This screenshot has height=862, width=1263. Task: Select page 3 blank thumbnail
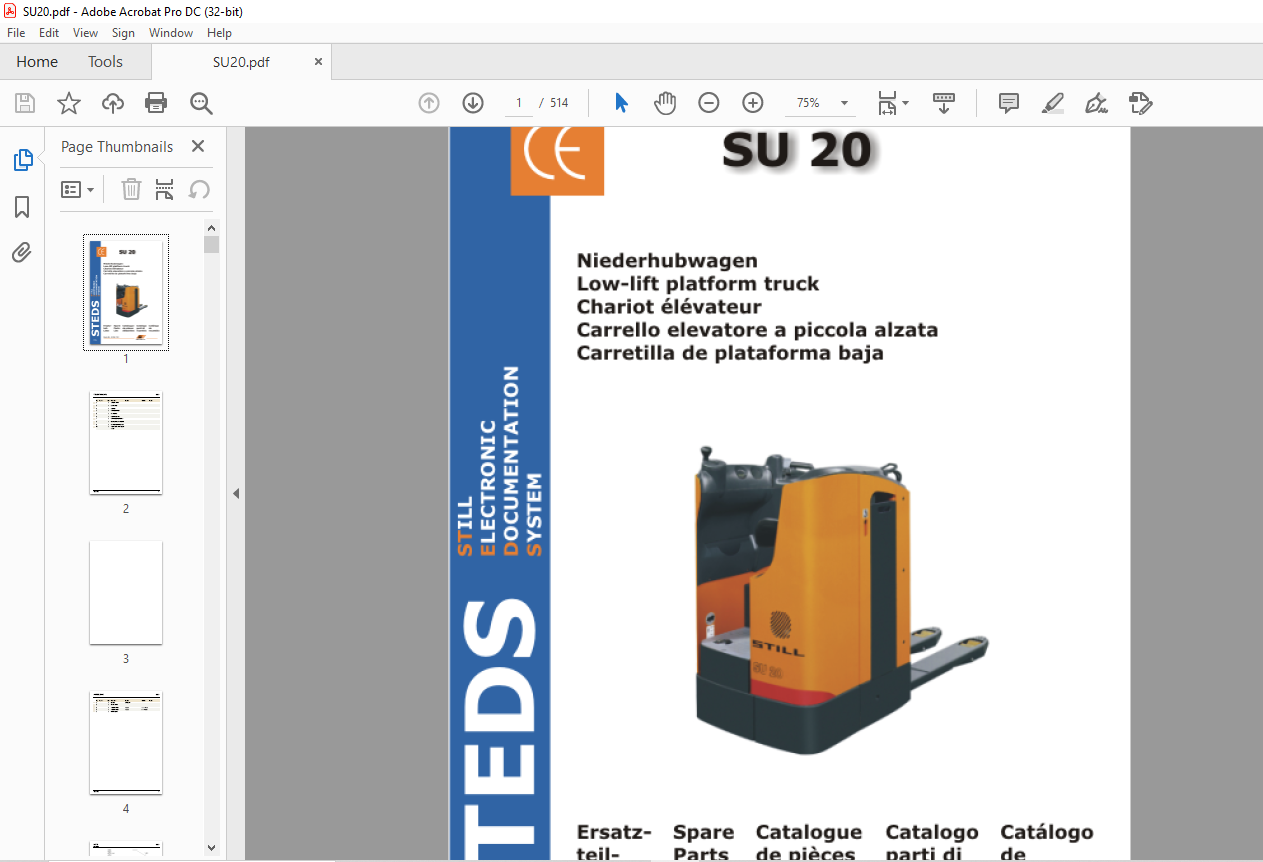click(126, 593)
